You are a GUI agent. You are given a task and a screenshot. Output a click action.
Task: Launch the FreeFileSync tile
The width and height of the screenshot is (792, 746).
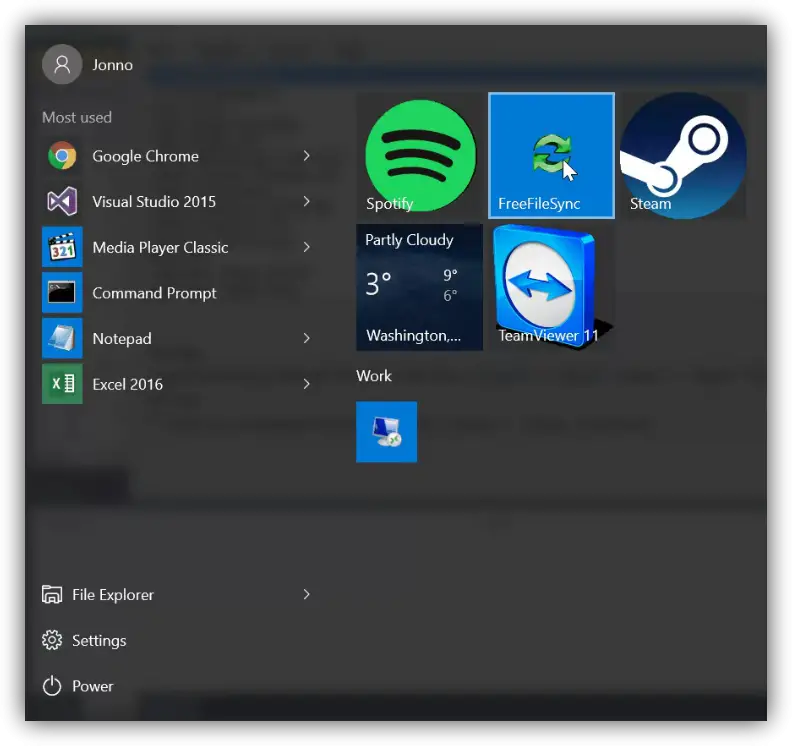tap(552, 156)
